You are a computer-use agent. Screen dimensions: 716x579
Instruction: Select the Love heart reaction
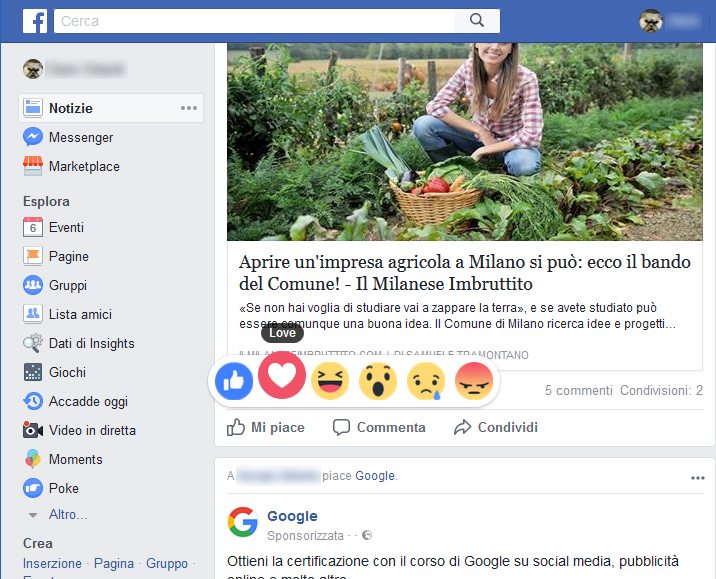282,375
